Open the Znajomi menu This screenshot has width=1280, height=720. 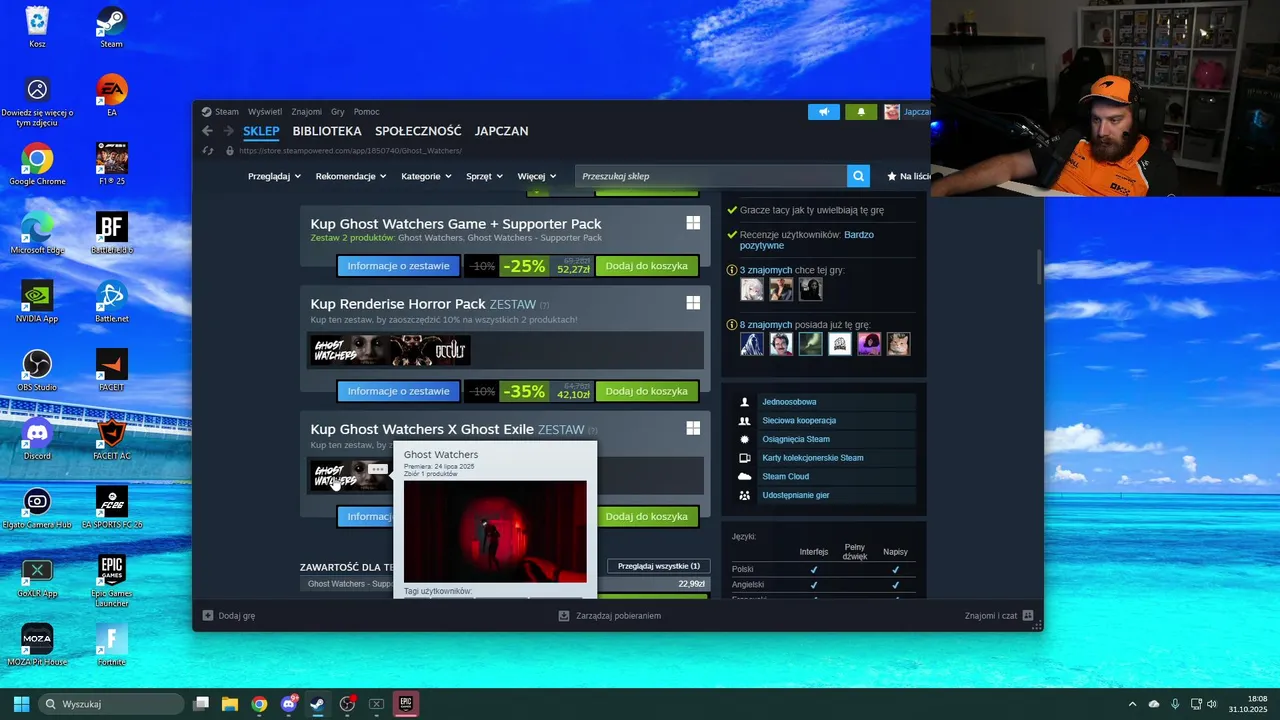(307, 112)
